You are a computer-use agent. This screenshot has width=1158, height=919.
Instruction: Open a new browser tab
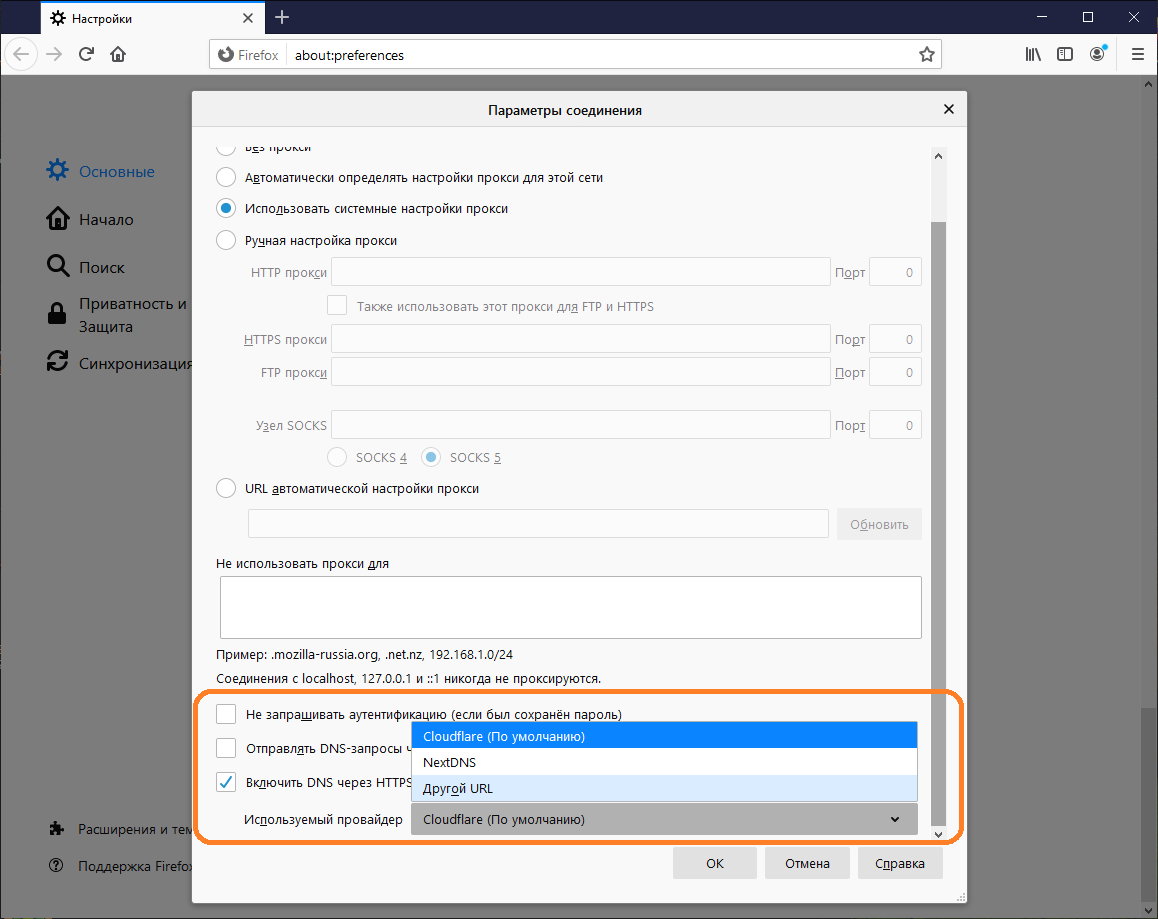(282, 17)
